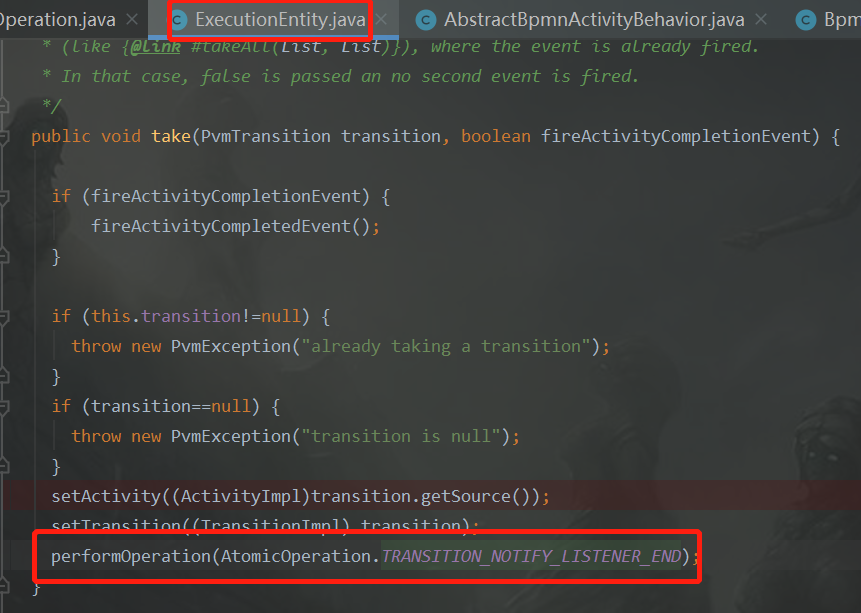Click the setActivity method call

point(106,496)
